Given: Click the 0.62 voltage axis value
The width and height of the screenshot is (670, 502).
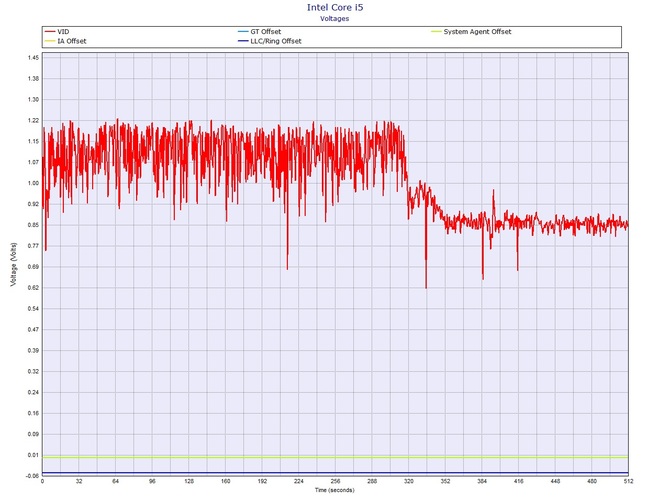Looking at the screenshot, I should click(33, 288).
